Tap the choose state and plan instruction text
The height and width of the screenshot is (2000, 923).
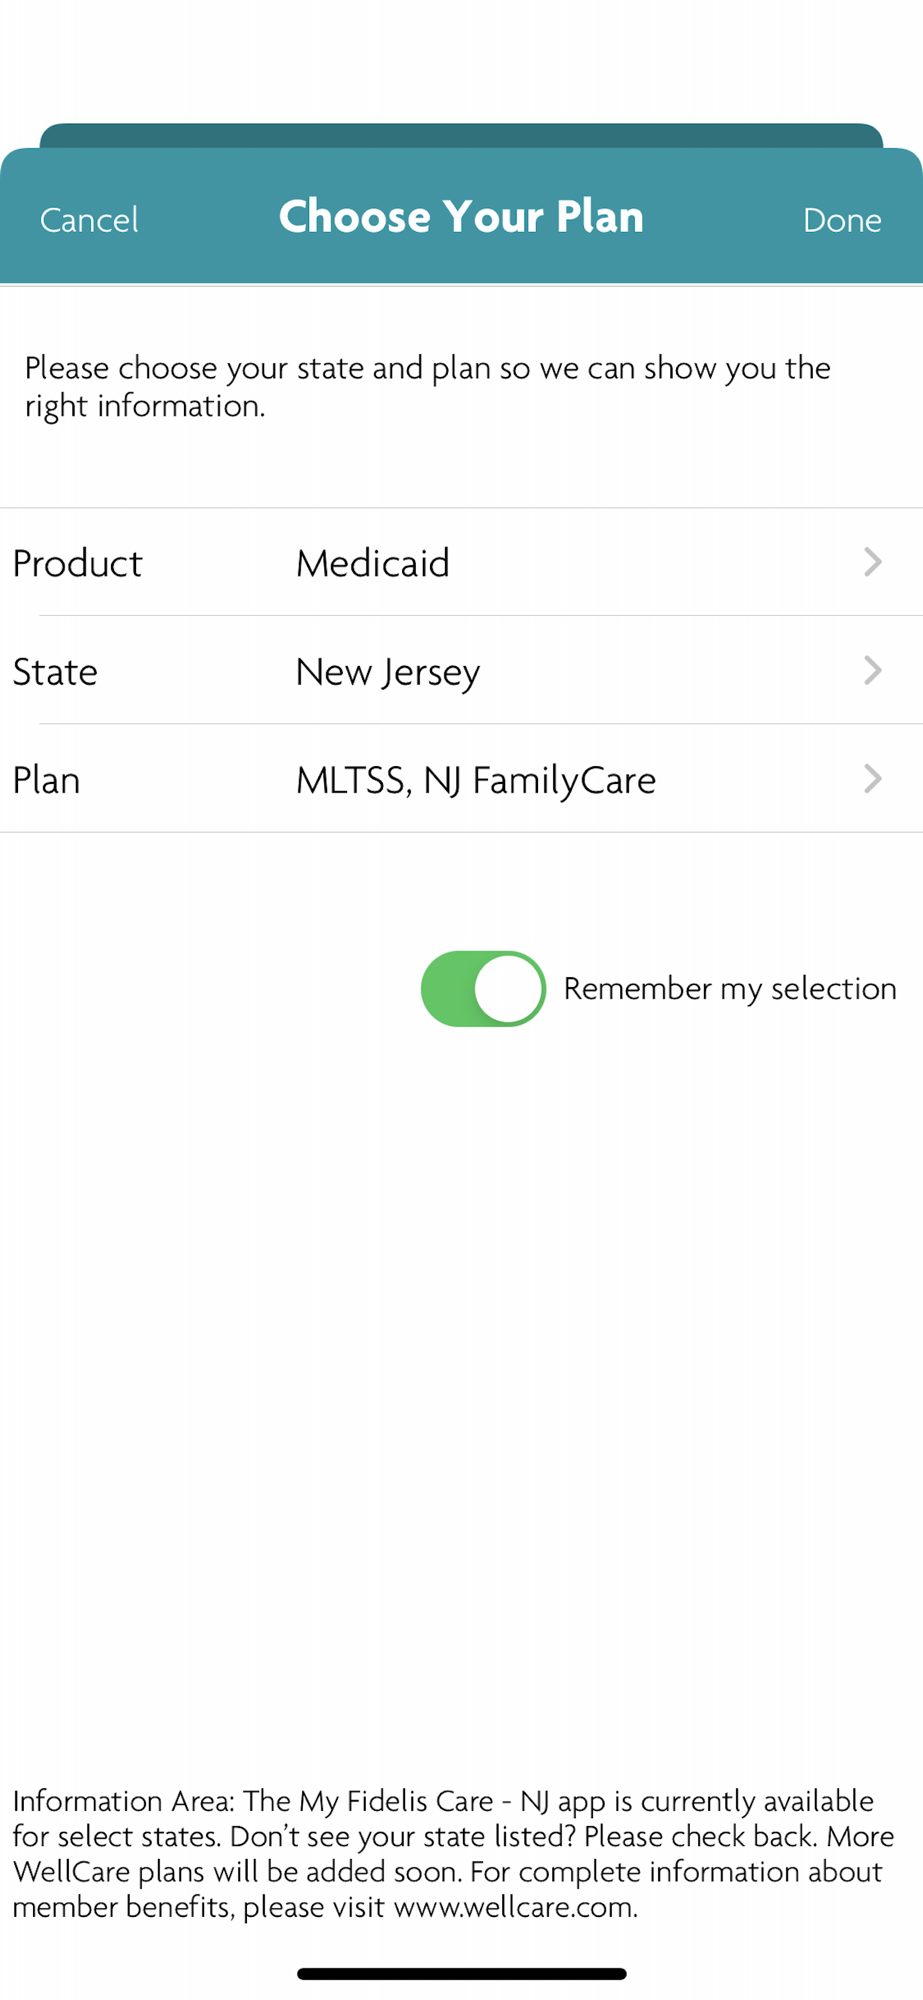point(428,387)
